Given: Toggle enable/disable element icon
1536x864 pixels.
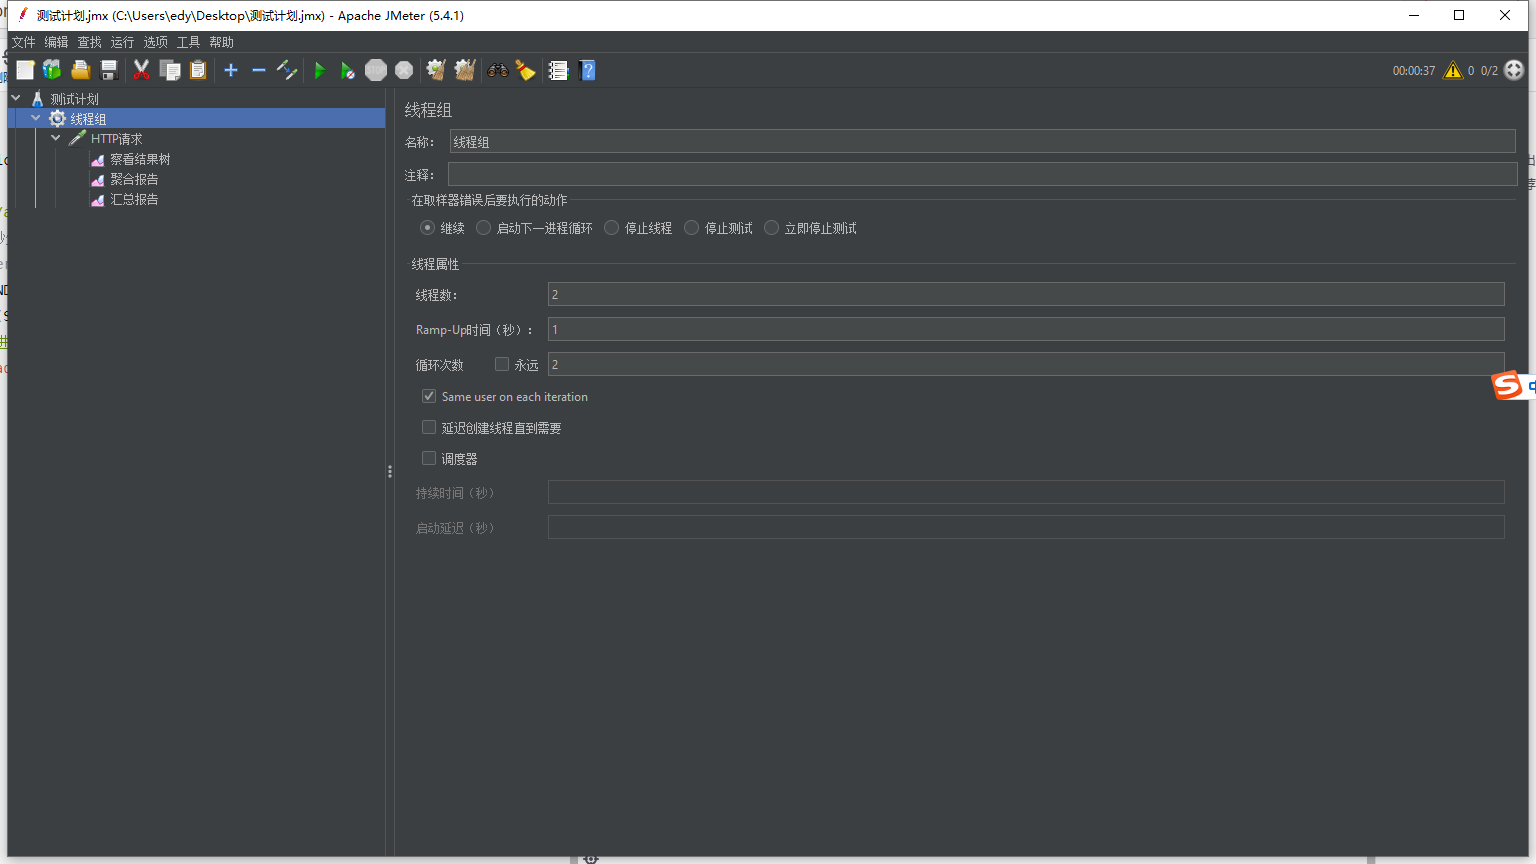Looking at the screenshot, I should tap(287, 70).
